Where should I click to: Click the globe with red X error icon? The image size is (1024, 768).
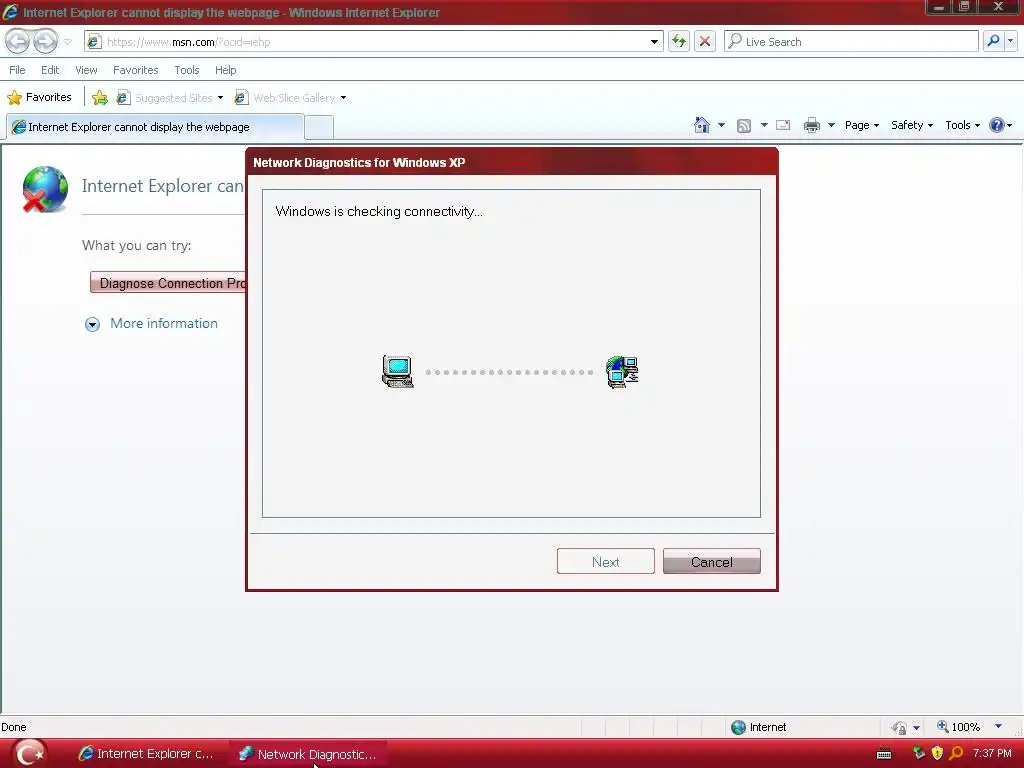click(44, 189)
